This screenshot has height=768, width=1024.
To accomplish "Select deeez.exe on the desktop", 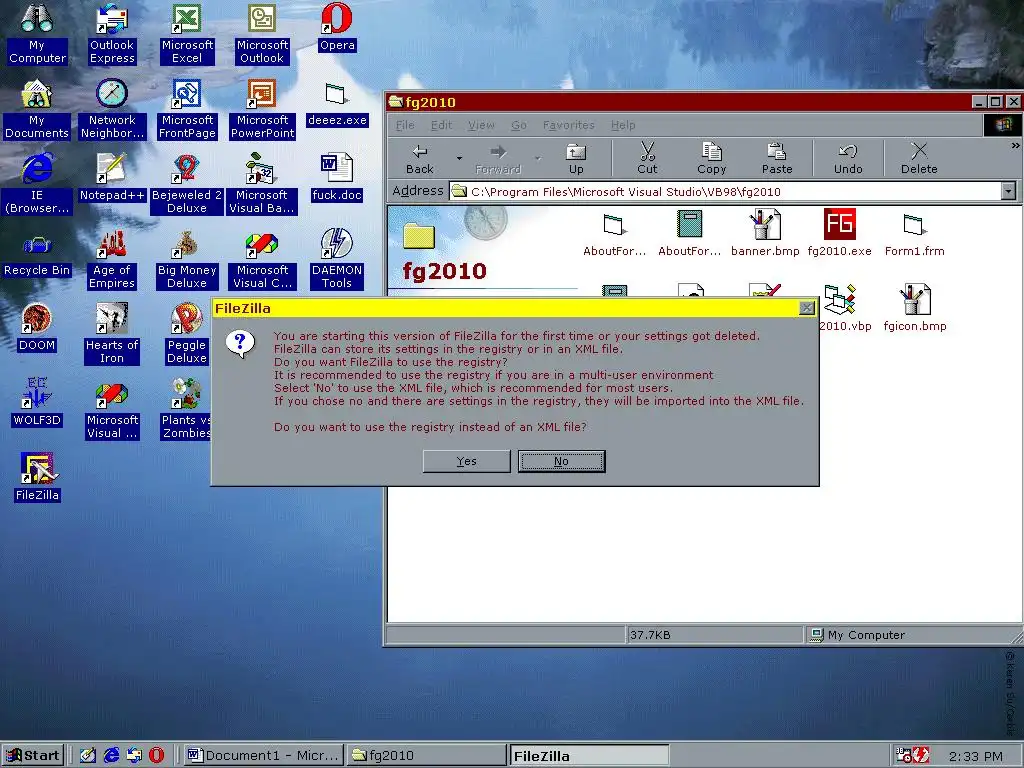I will click(337, 103).
